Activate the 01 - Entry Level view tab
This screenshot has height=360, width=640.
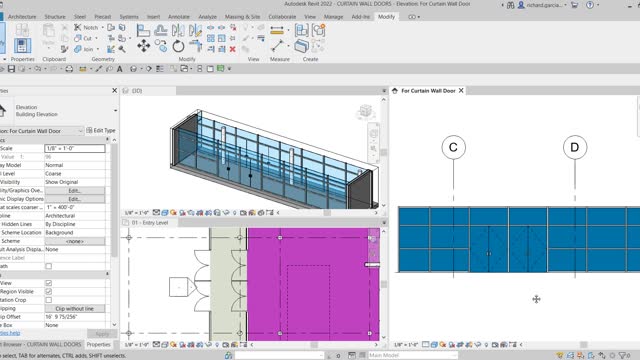pyautogui.click(x=149, y=223)
